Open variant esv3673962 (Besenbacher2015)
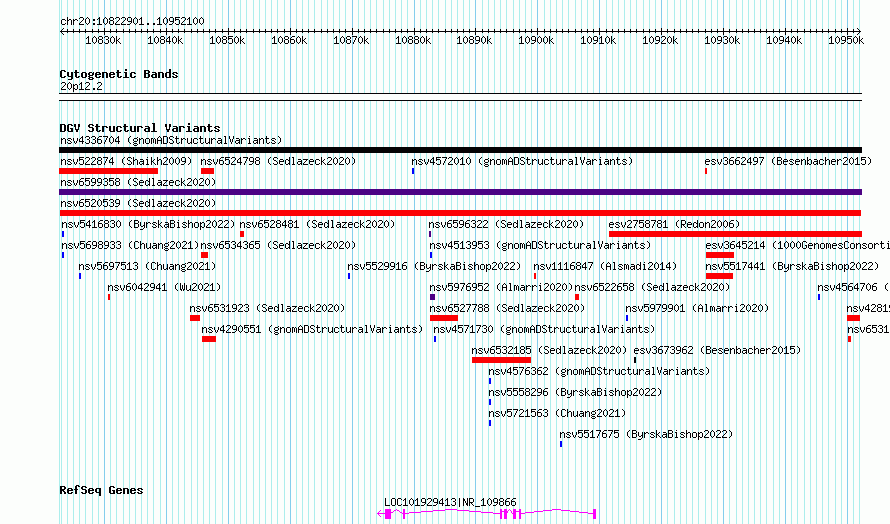 (717, 350)
